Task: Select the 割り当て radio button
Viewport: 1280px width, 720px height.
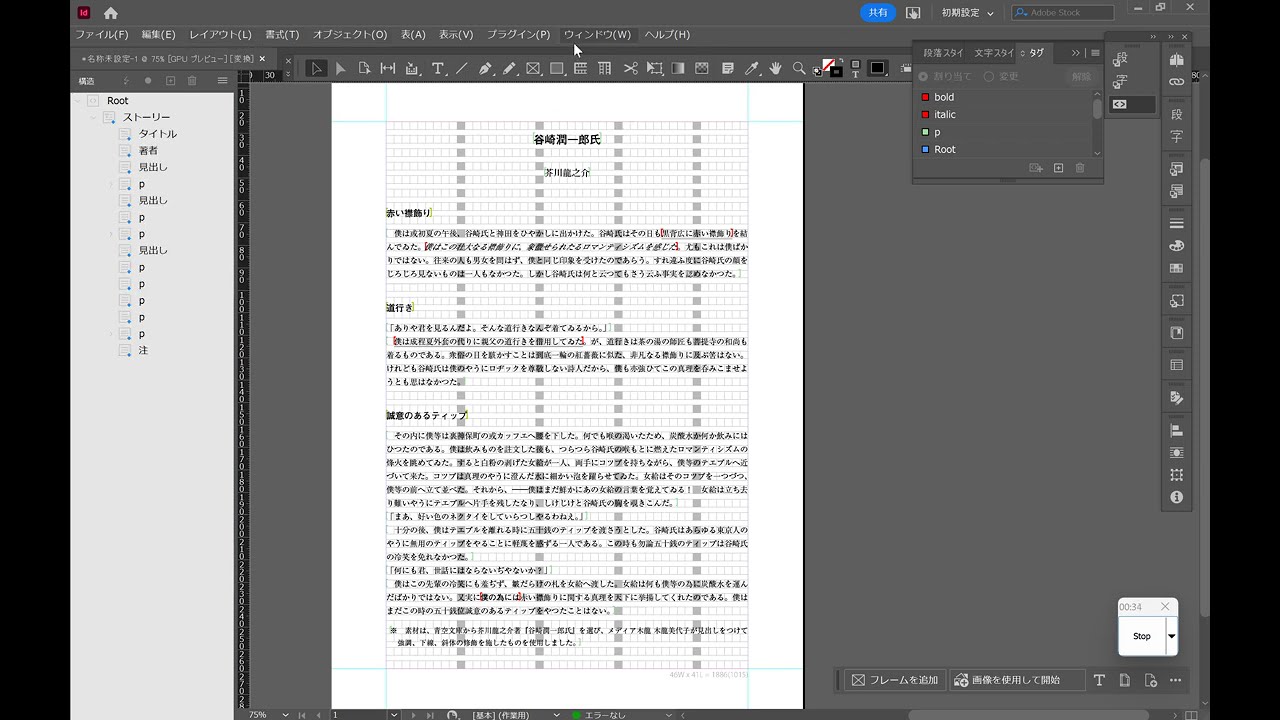Action: click(923, 76)
